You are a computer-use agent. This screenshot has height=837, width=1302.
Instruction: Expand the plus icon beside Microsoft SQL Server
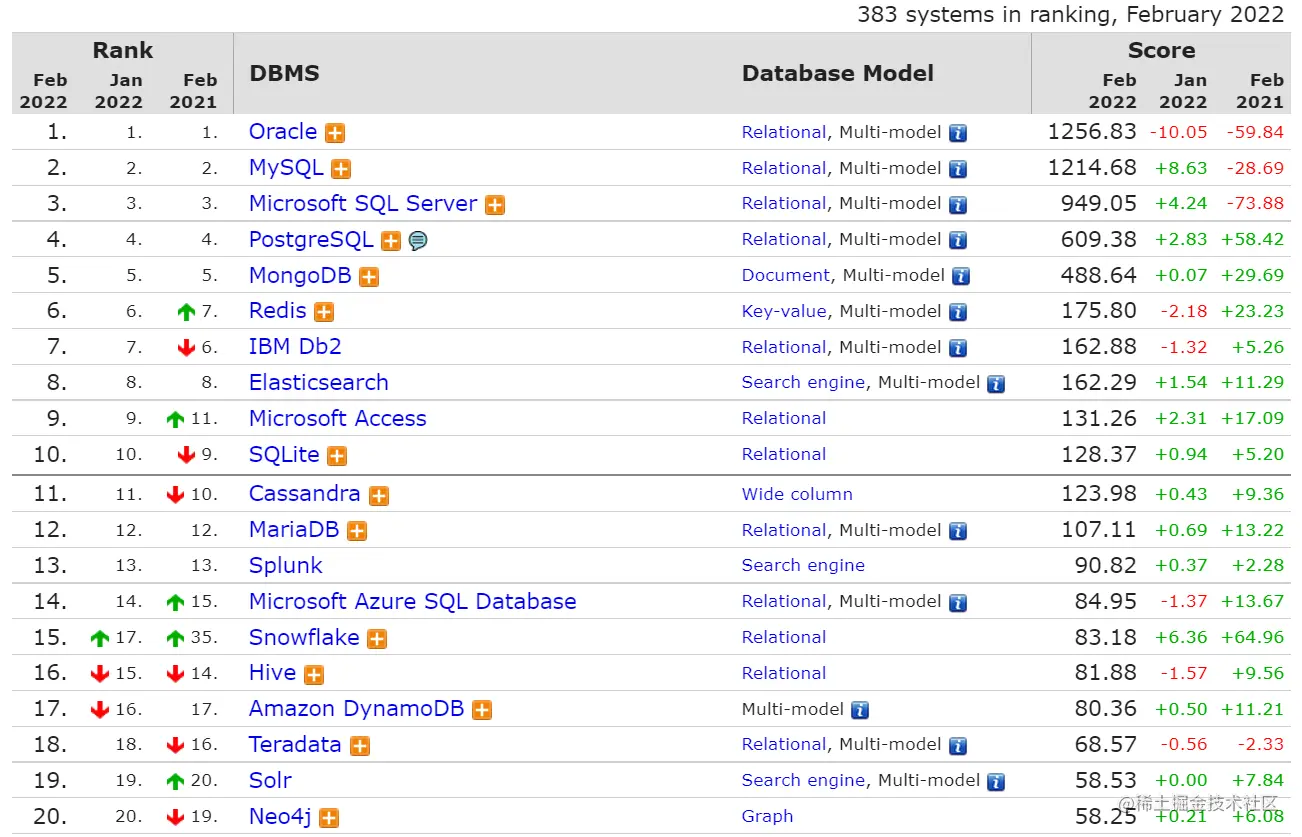click(x=495, y=205)
